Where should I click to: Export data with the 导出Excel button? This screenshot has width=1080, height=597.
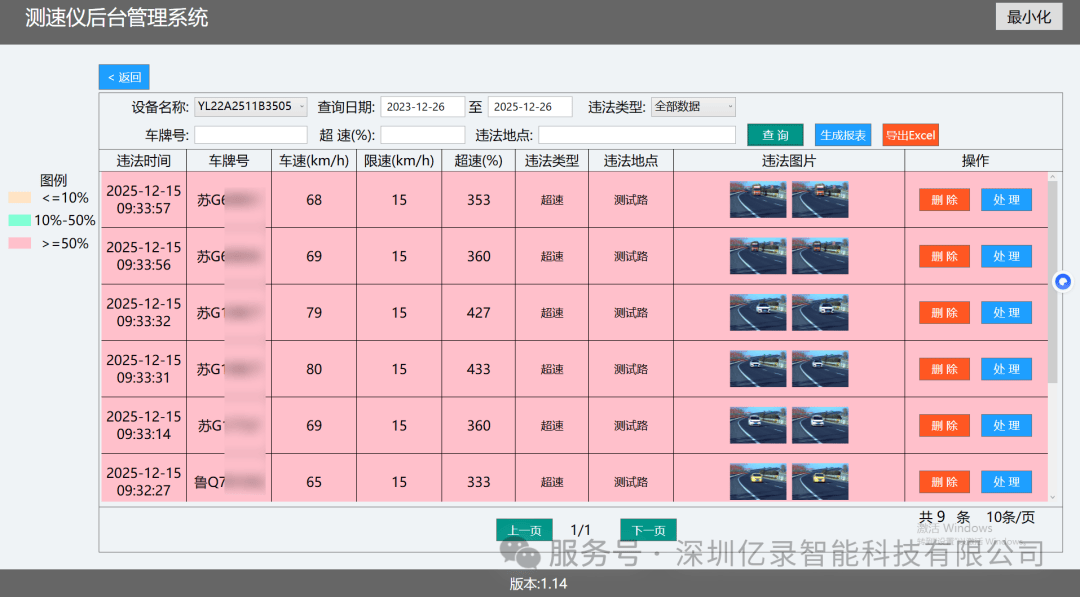[910, 135]
